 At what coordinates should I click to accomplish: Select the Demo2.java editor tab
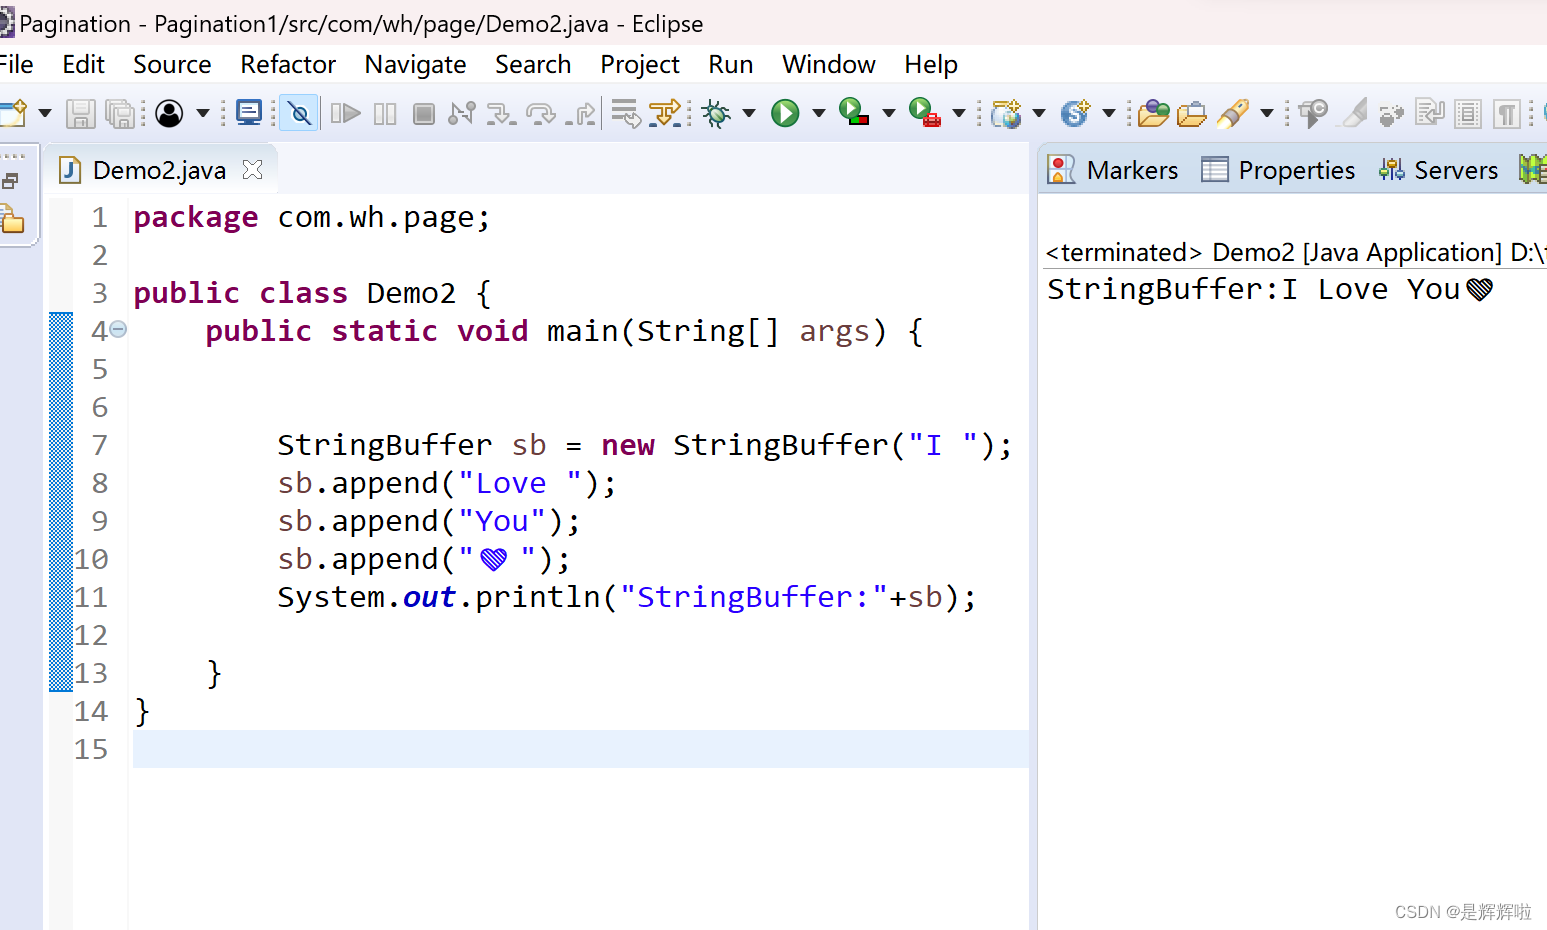pyautogui.click(x=159, y=170)
